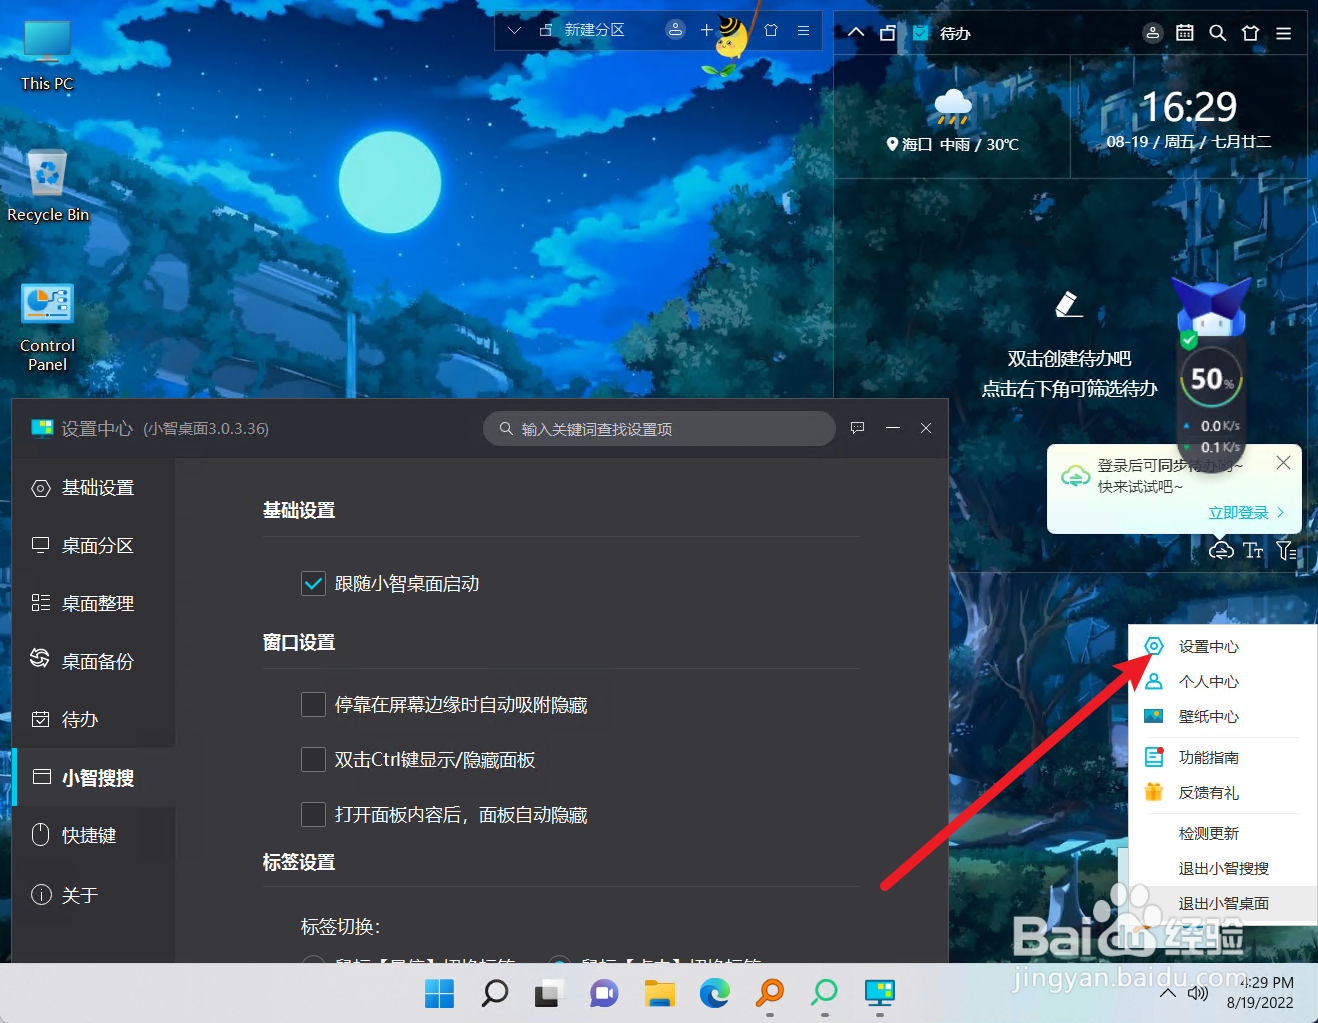
Task: Collapse the 新建分区 panel with chevron
Action: pos(514,30)
